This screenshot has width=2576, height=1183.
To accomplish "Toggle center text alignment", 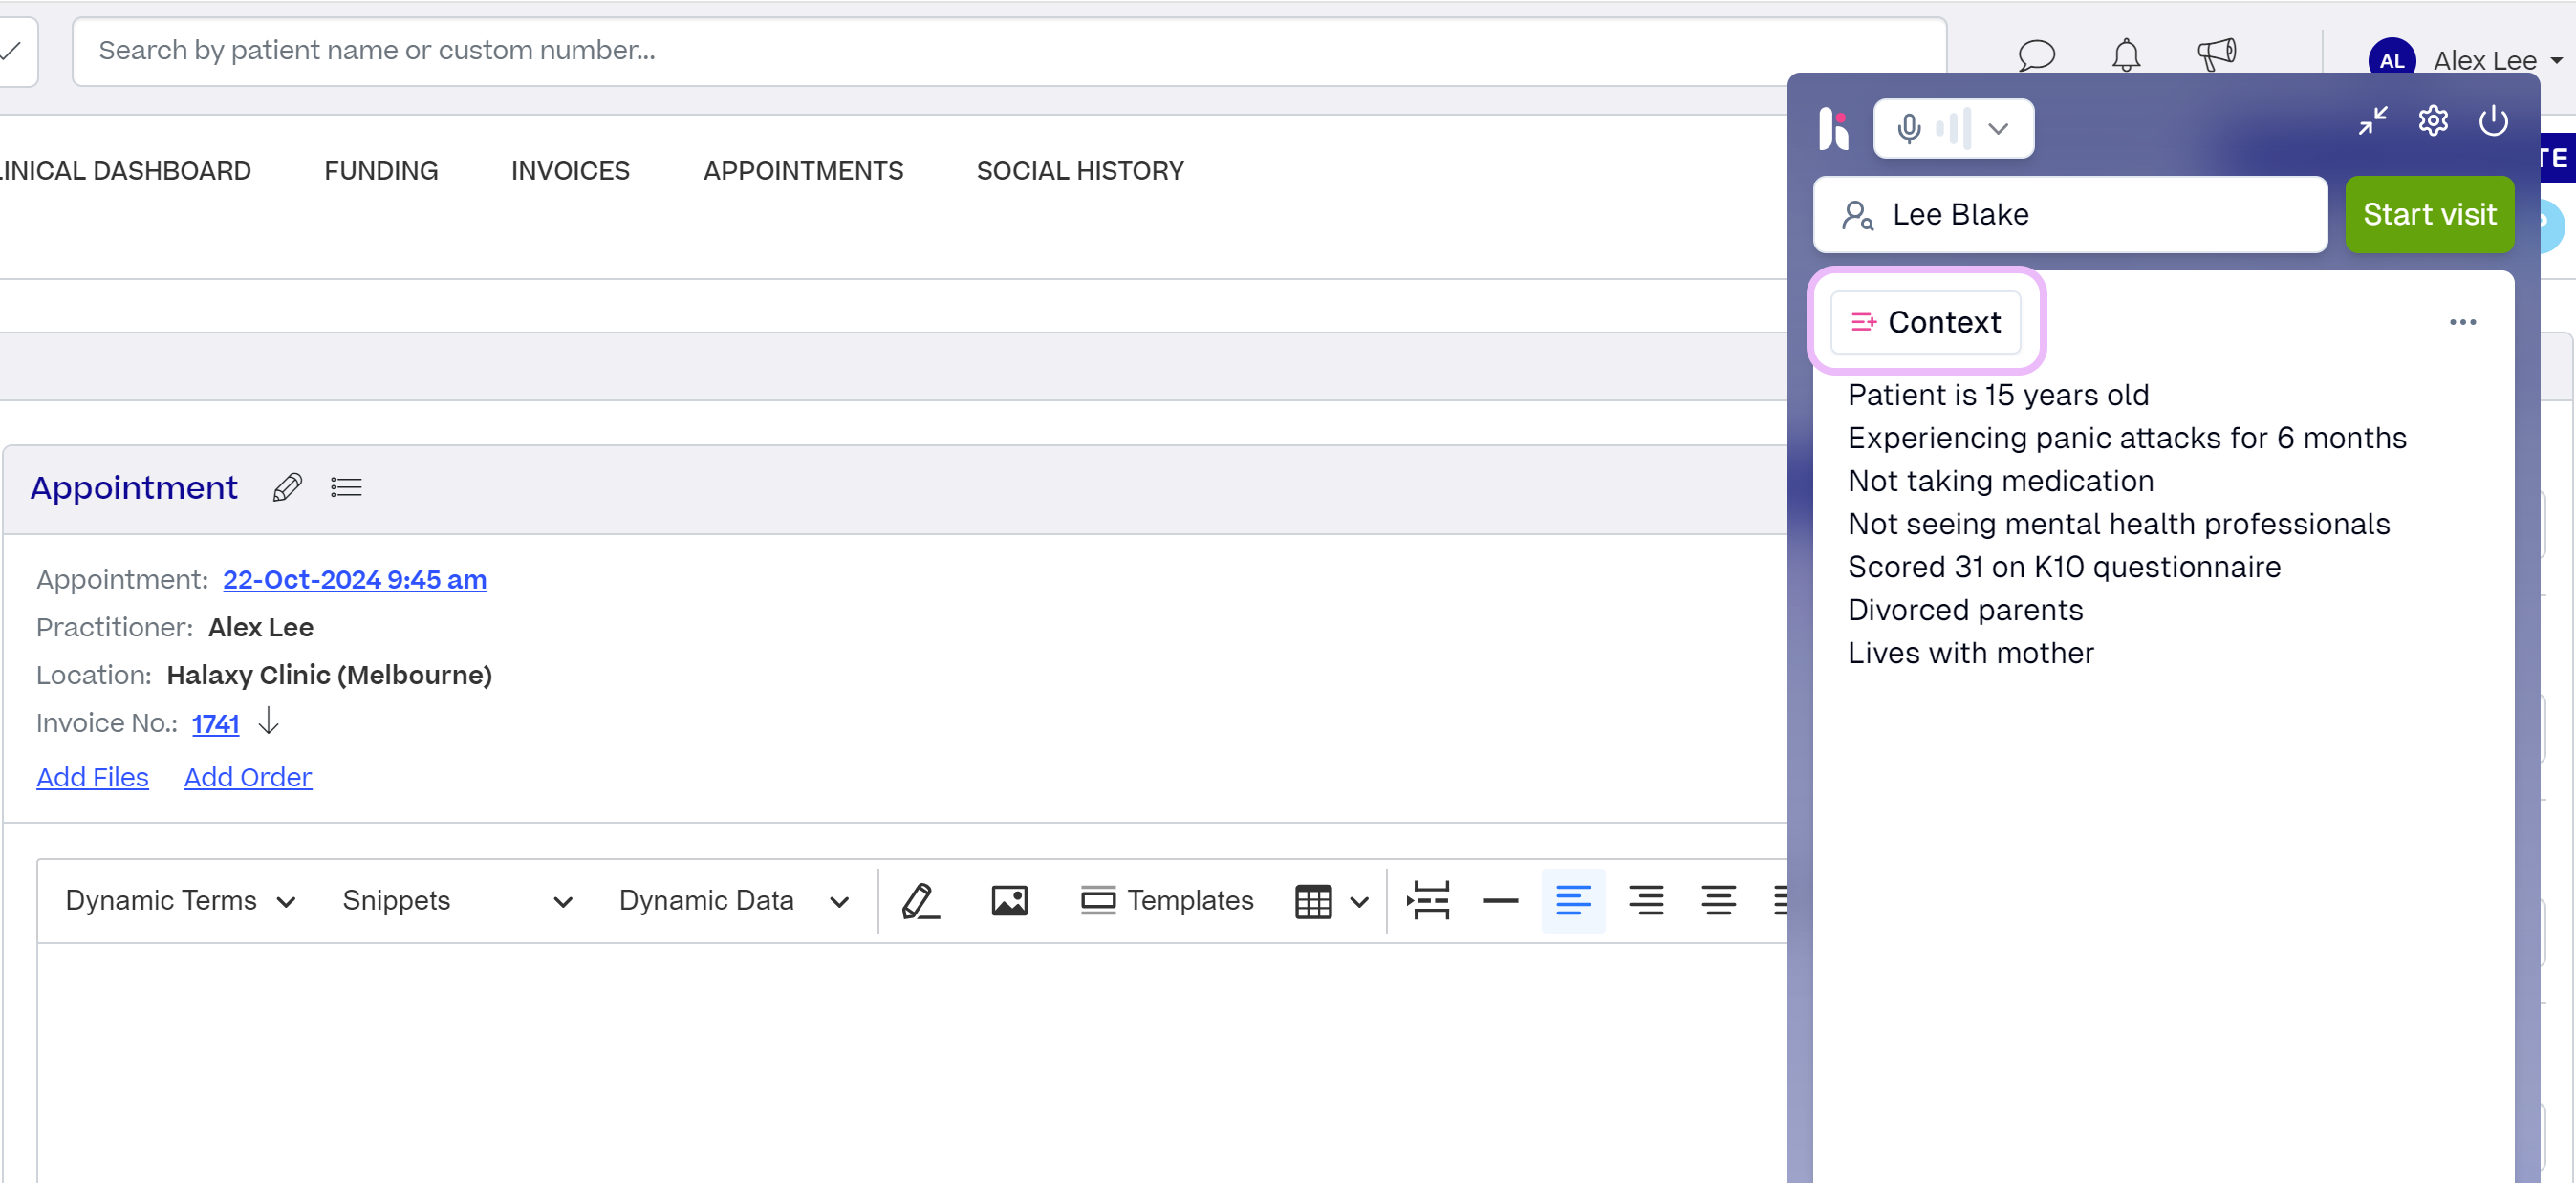I will [1718, 901].
